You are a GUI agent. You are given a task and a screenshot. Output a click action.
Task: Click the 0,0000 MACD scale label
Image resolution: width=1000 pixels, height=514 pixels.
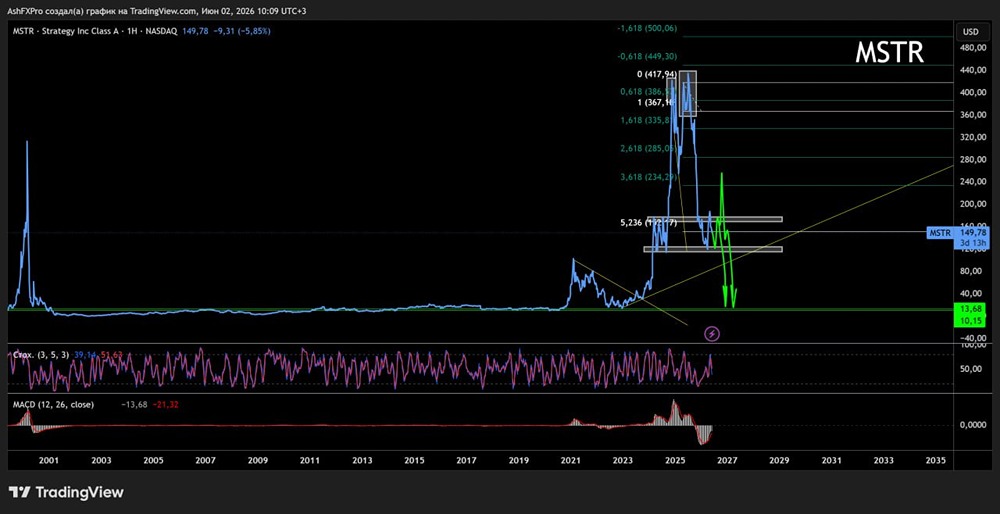(x=971, y=425)
